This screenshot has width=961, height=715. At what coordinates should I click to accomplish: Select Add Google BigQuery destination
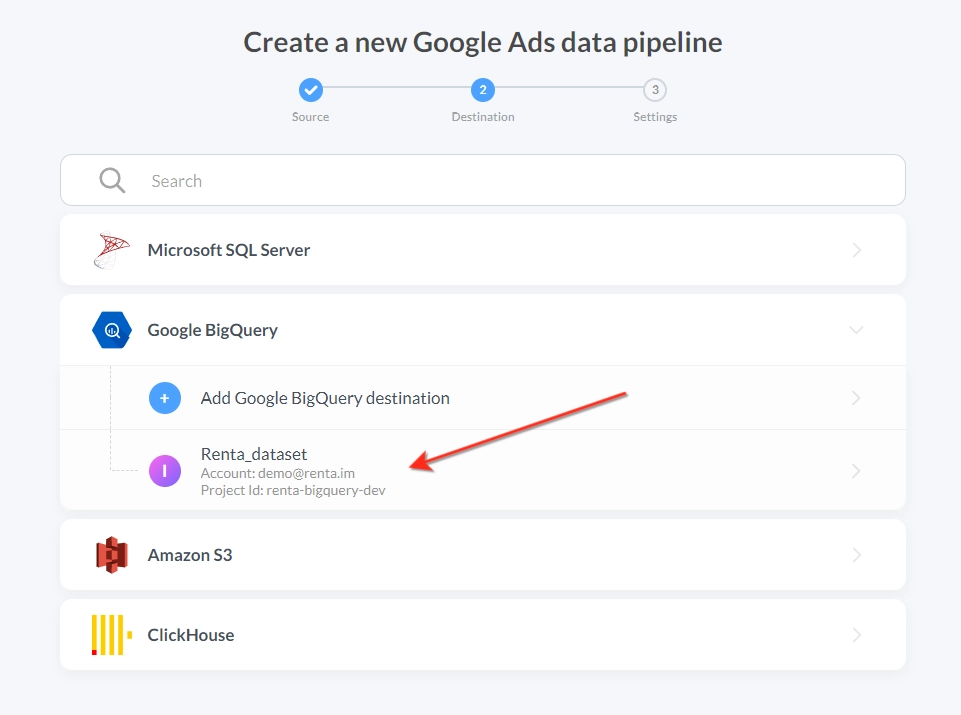(483, 398)
